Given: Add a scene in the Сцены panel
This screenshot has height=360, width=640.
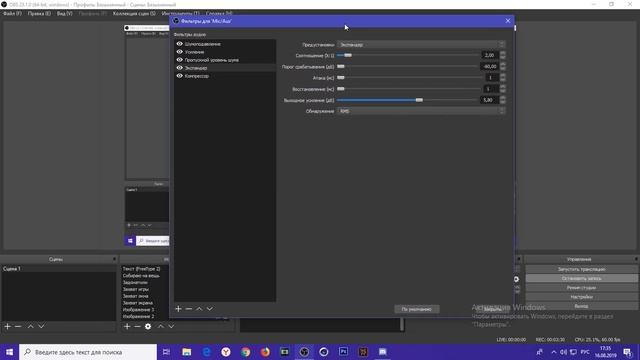Looking at the screenshot, I should [7, 327].
